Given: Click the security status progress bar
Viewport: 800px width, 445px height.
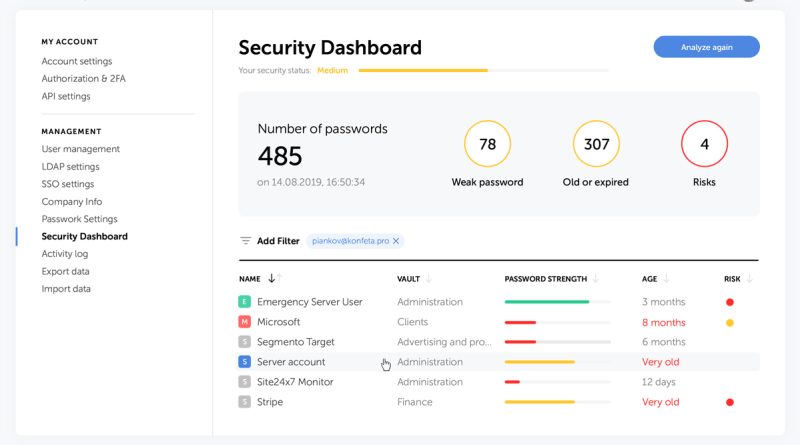Looking at the screenshot, I should tap(484, 70).
